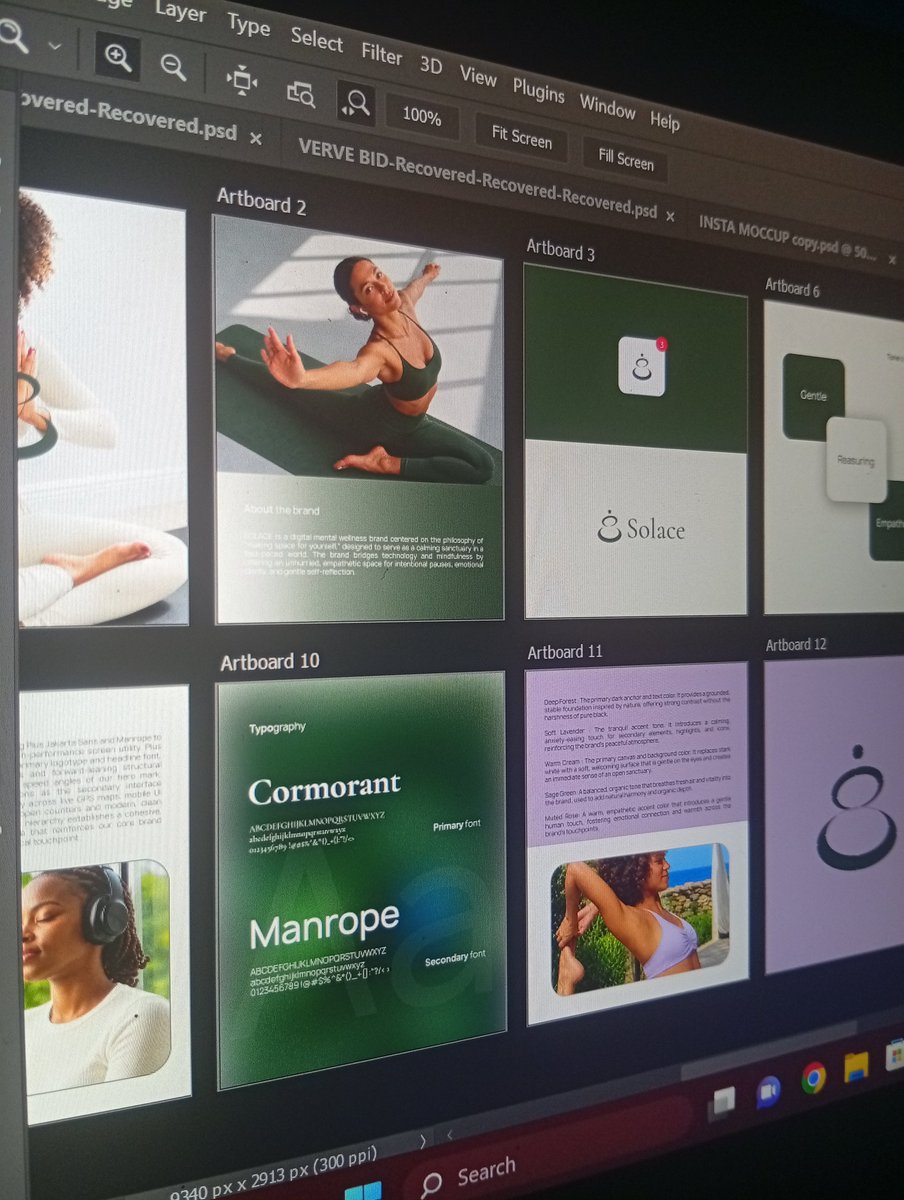Screen dimensions: 904x1200
Task: Click the 100% zoom button
Action: pyautogui.click(x=422, y=116)
